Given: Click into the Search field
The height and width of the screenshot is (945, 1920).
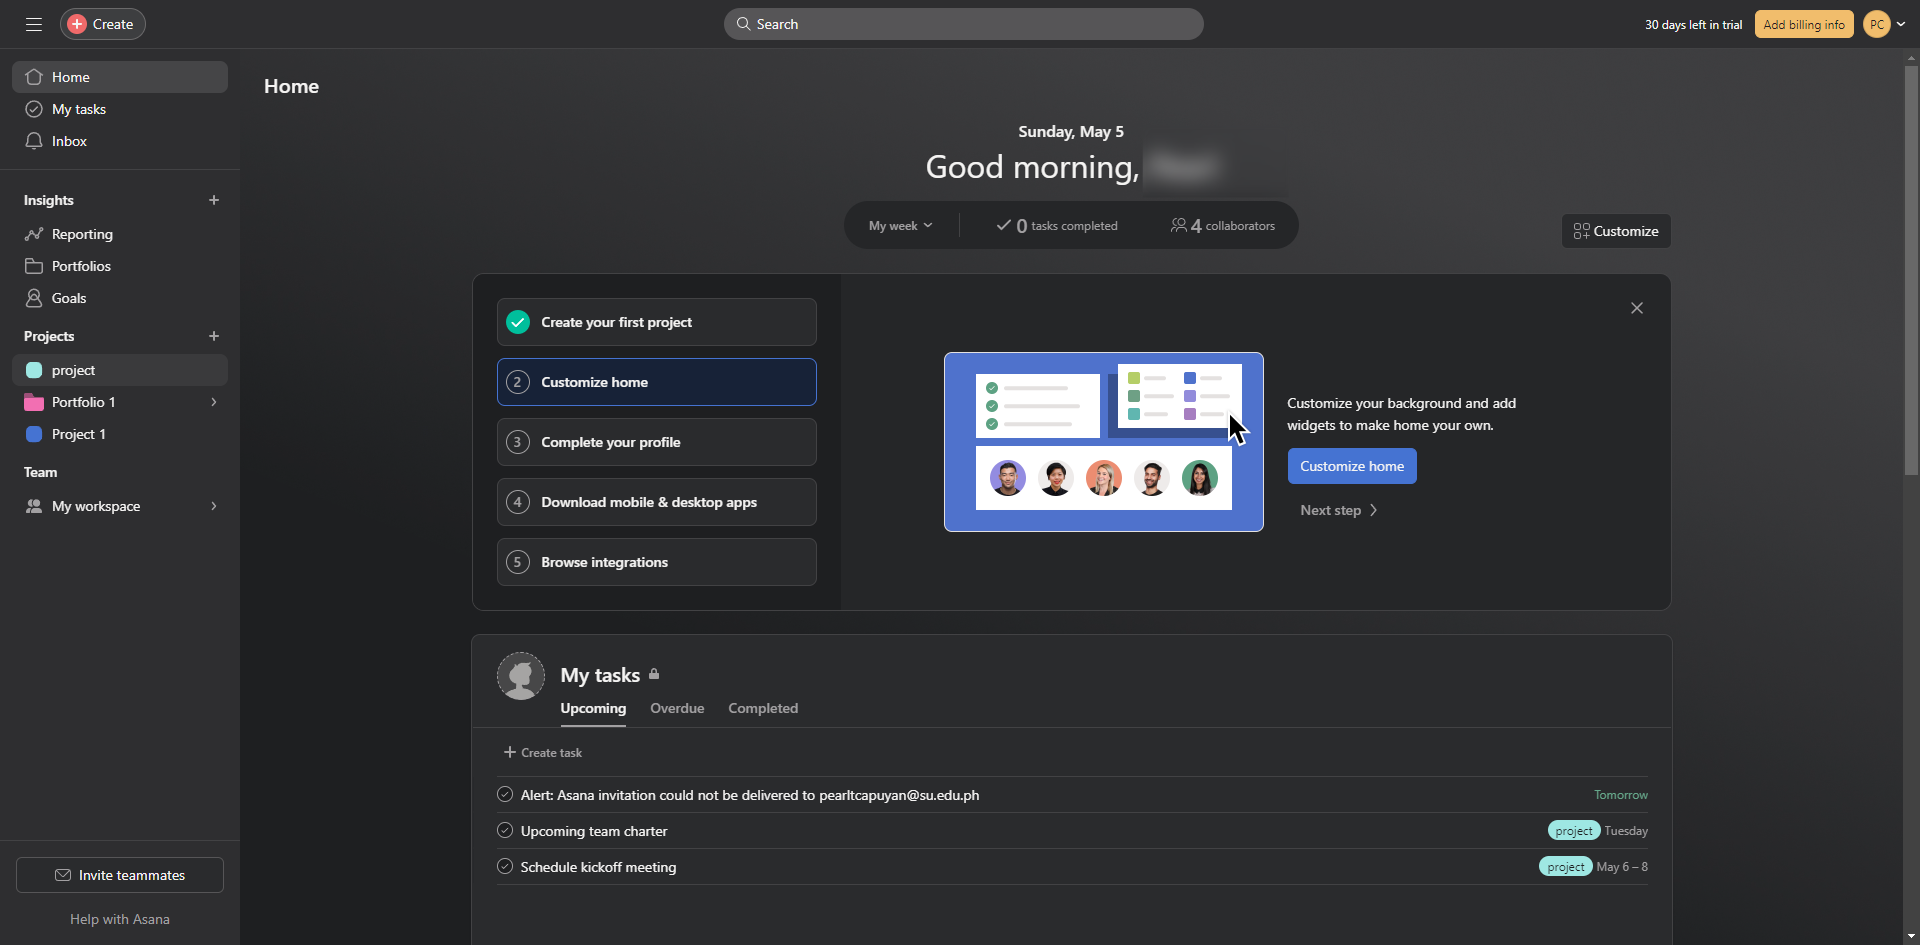Looking at the screenshot, I should (964, 24).
